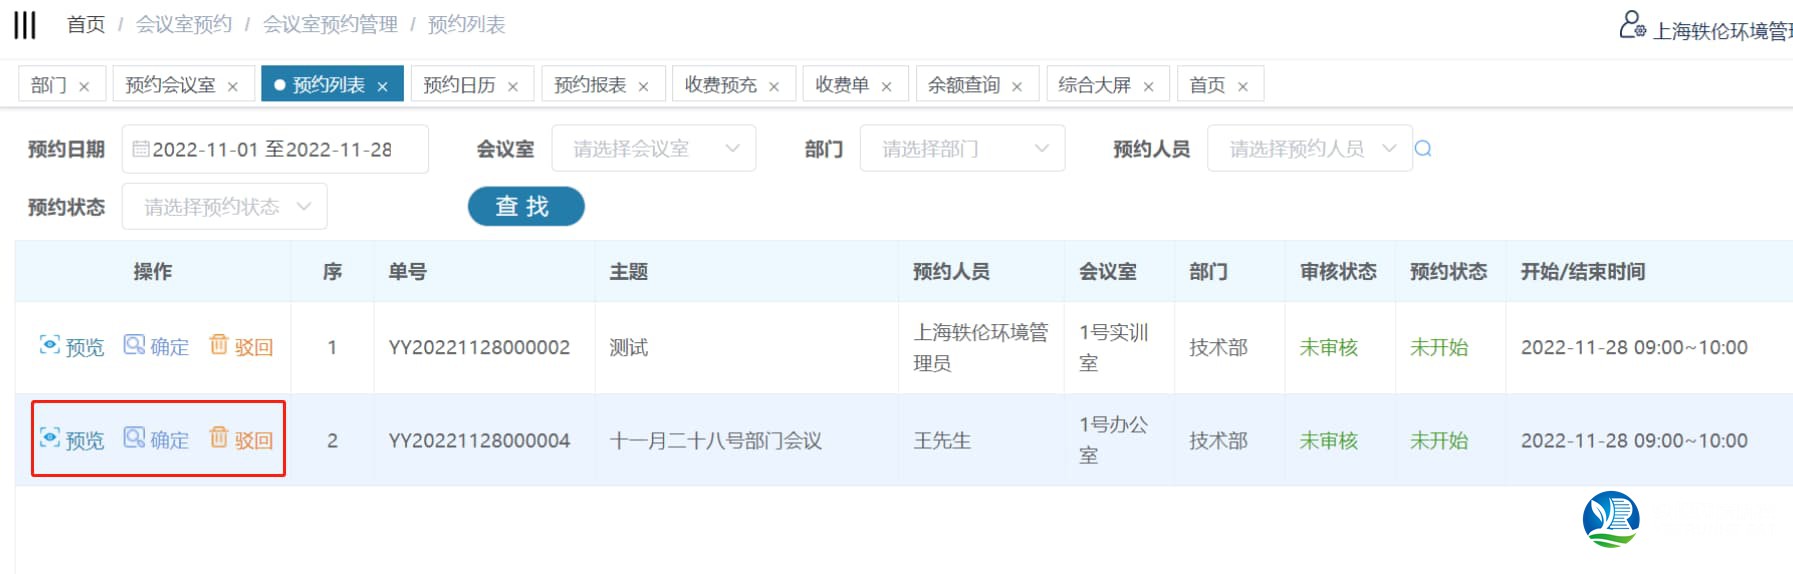Click 驳回 trash icon in first row
This screenshot has height=574, width=1793.
[x=219, y=345]
